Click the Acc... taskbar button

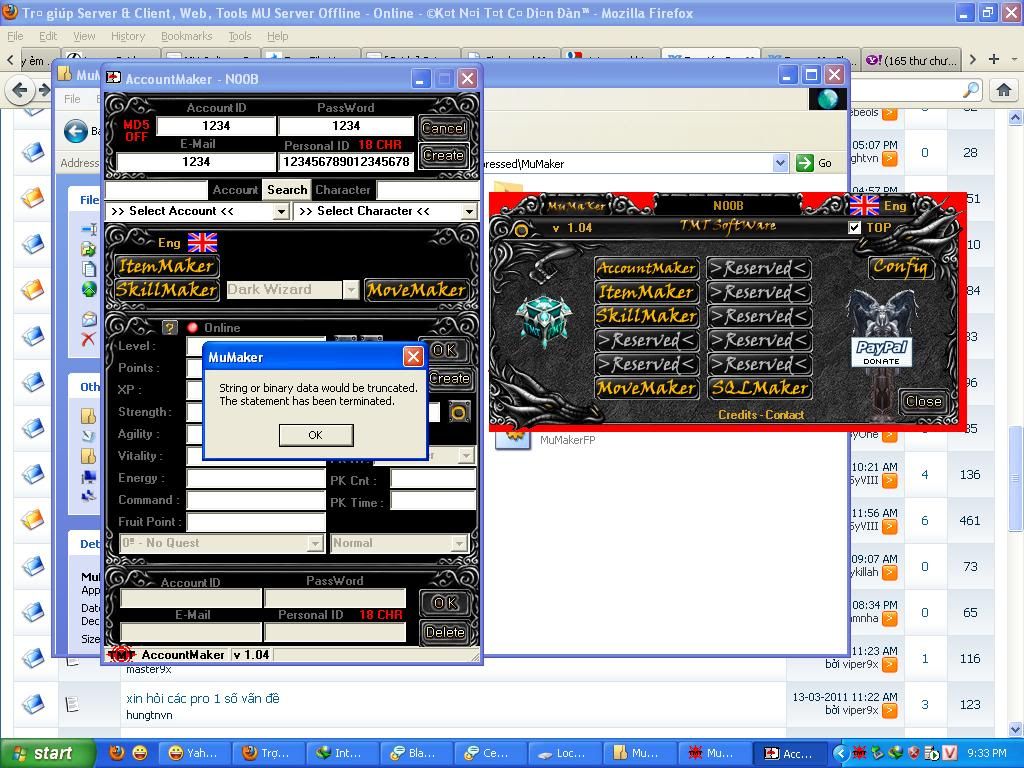coord(789,753)
